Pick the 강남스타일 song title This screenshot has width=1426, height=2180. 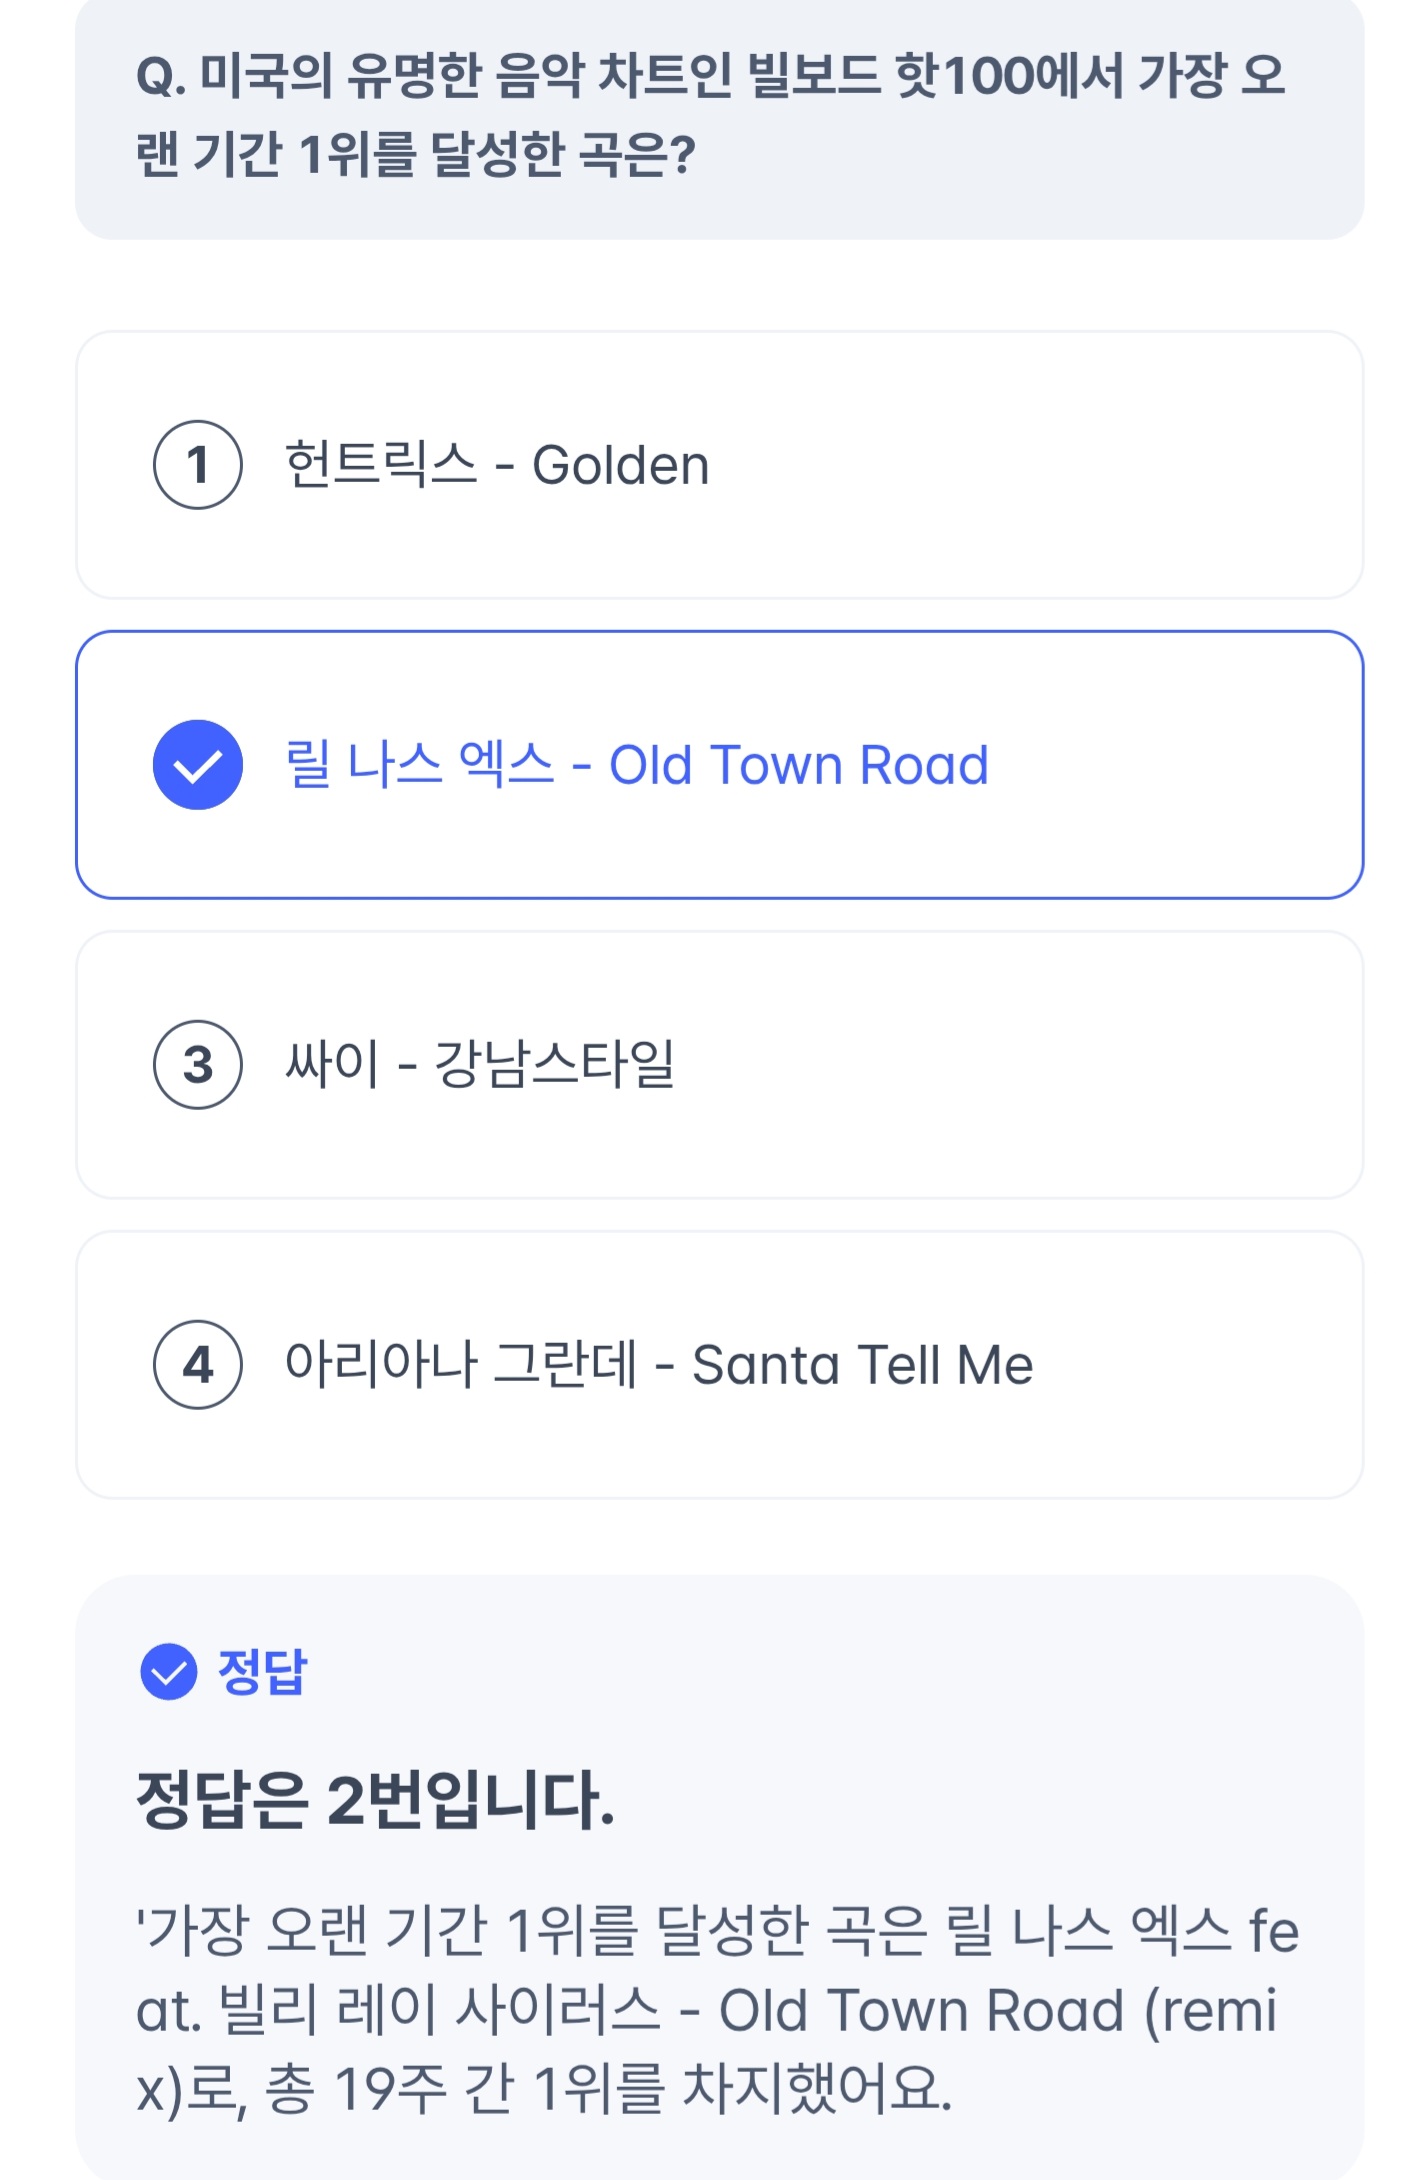pyautogui.click(x=554, y=1065)
